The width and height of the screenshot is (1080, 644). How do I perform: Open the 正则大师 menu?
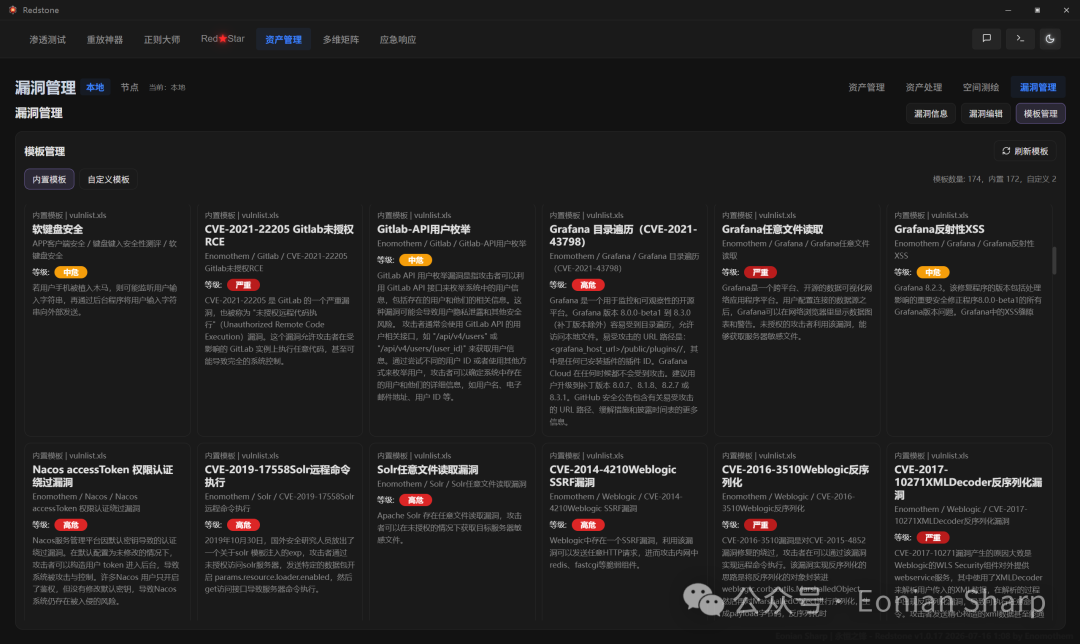[x=162, y=39]
